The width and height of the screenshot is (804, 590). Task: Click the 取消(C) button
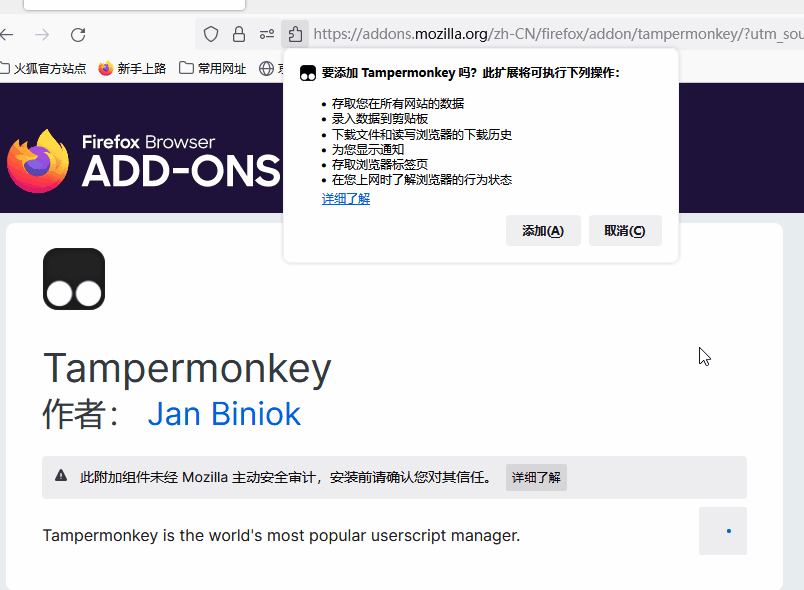[x=625, y=231]
